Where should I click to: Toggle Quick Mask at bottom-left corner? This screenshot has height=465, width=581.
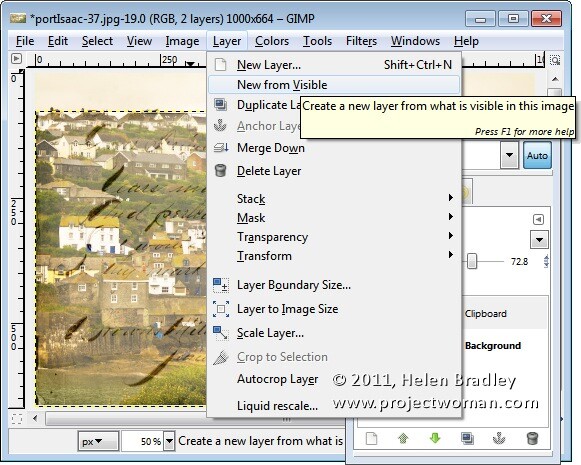coord(17,418)
